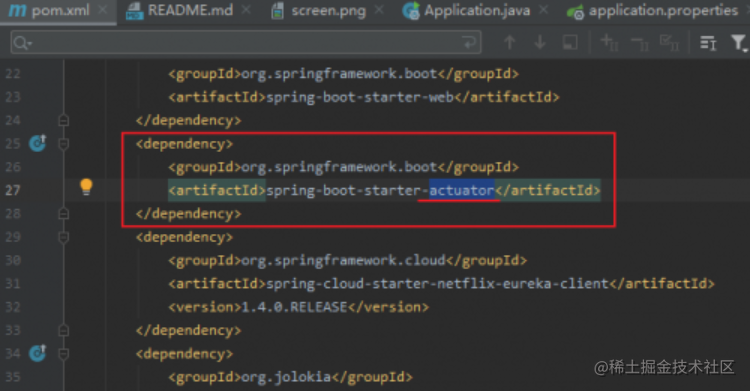Open the README.md tab
Screen dimensions: 750x391
[180, 11]
